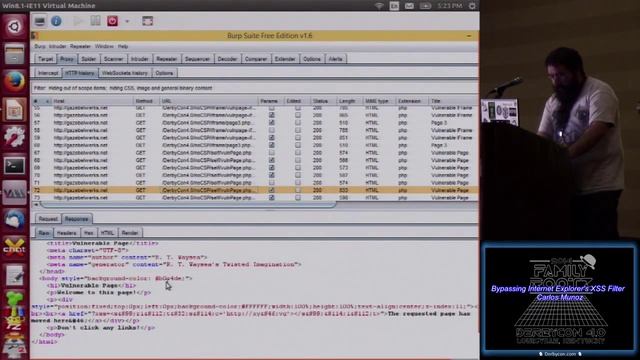Open the system gear menu in top bar
640x360 pixels.
tap(472, 6)
